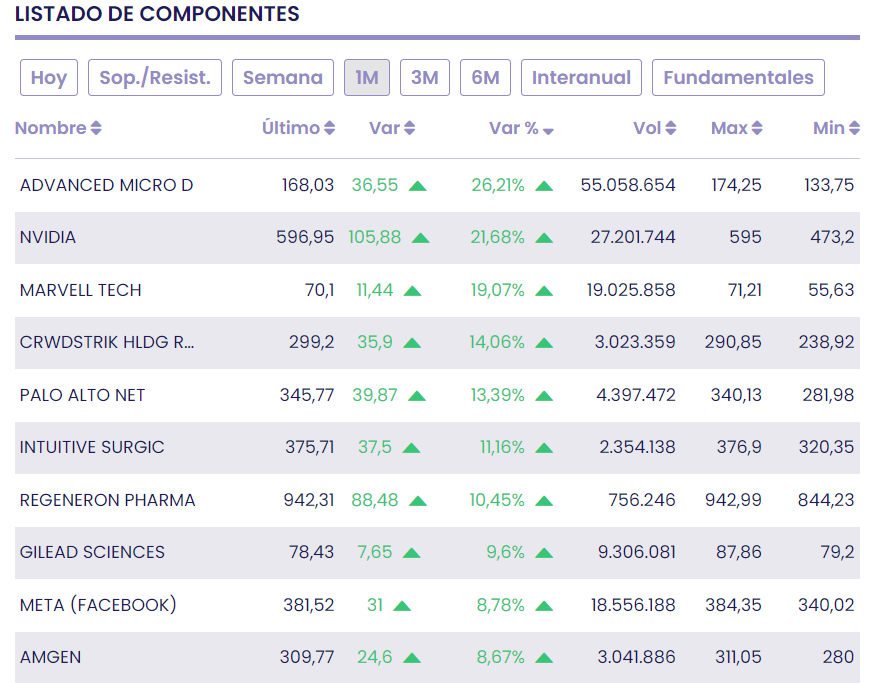This screenshot has width=875, height=683.
Task: Select the Semana view
Action: coord(283,78)
